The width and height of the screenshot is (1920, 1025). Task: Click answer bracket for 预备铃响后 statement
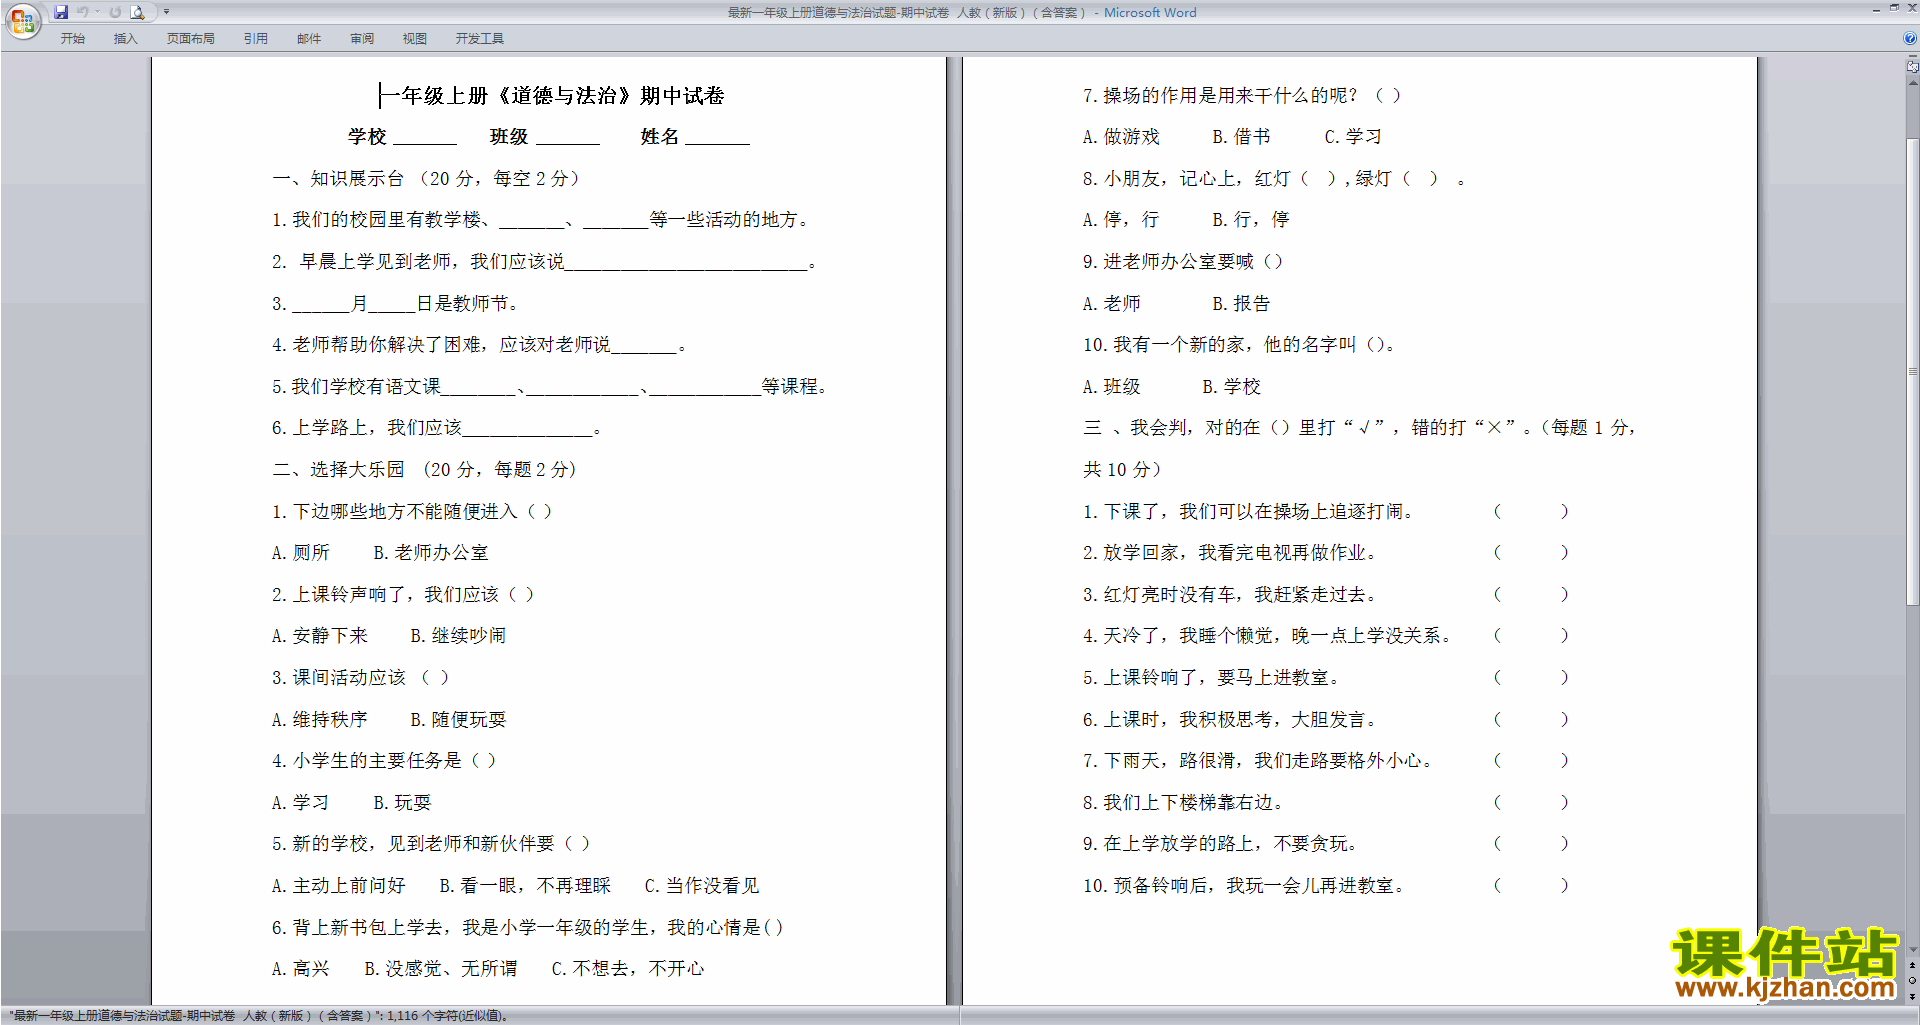click(x=1531, y=885)
